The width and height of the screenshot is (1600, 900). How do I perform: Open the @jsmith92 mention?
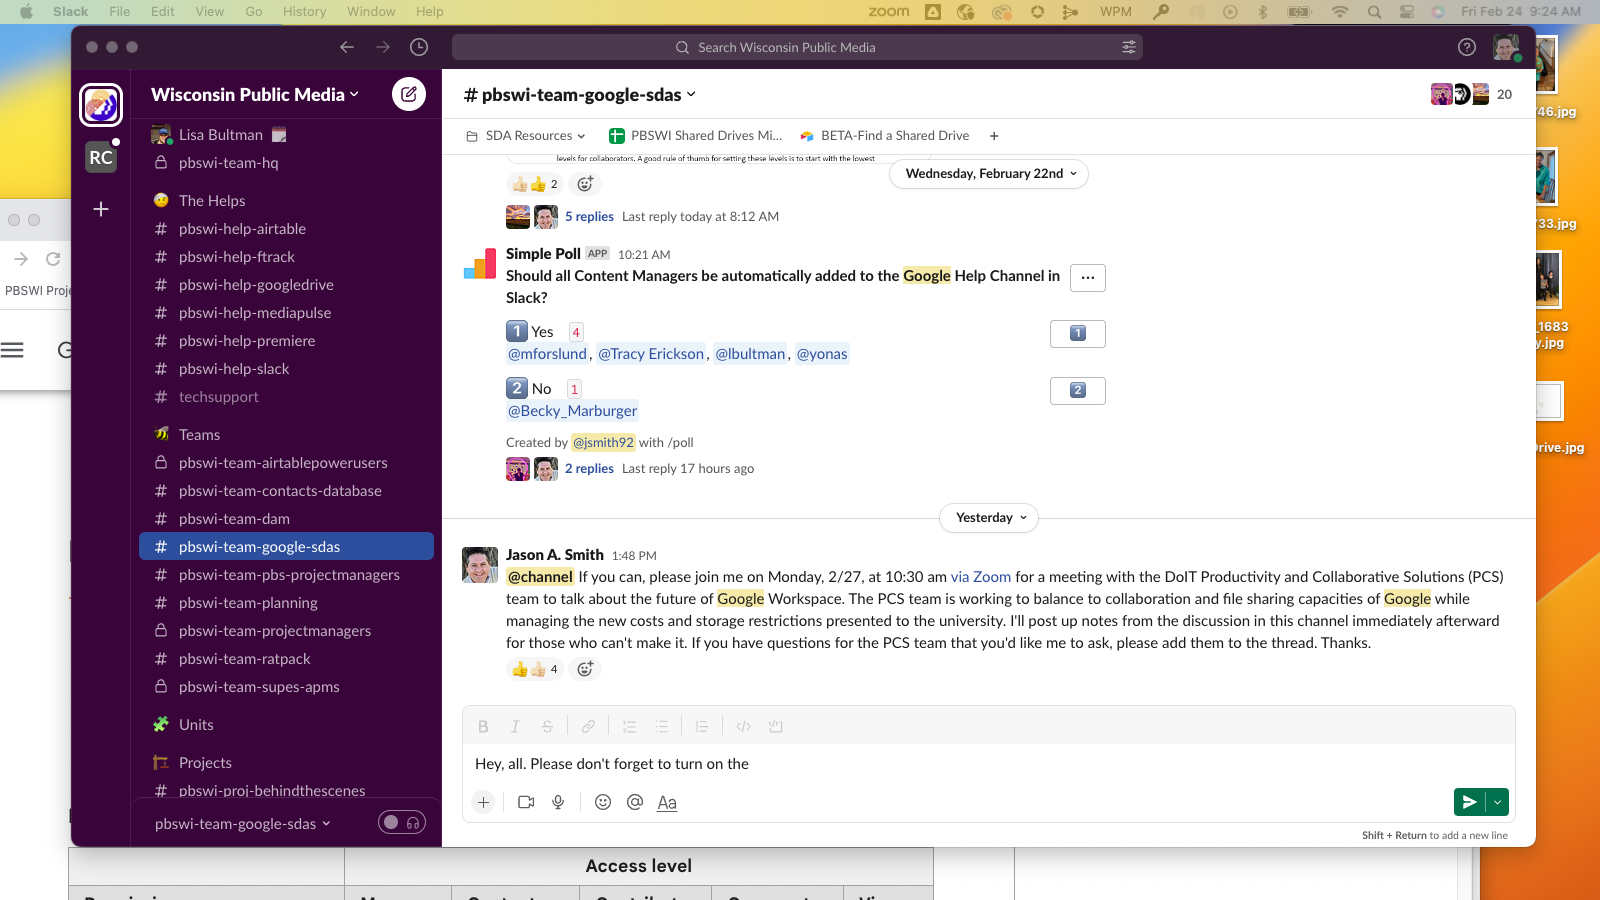click(604, 443)
